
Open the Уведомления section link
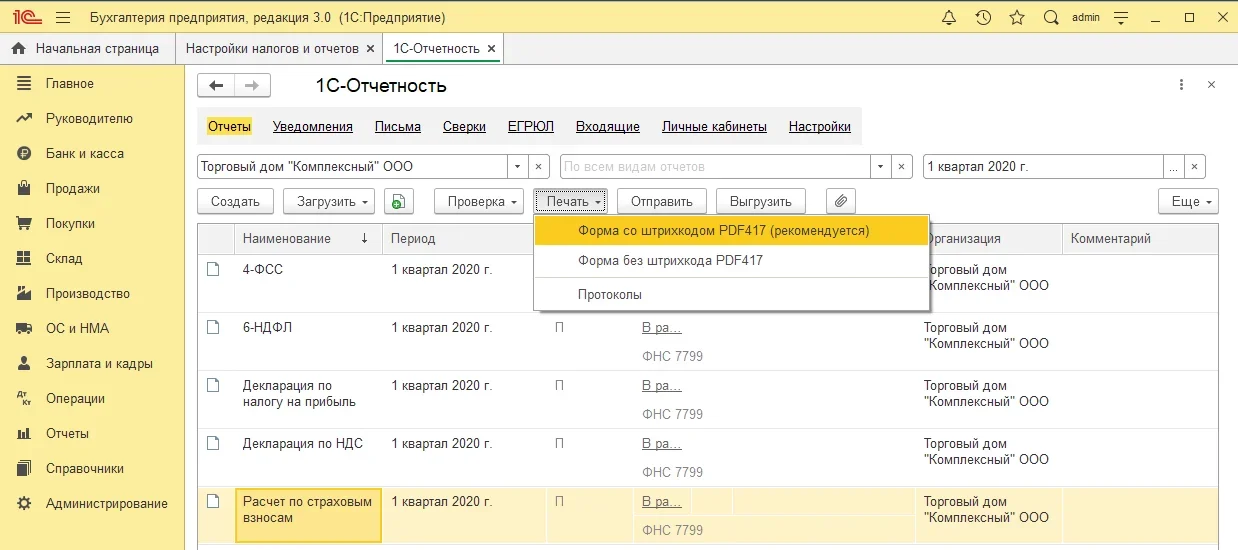click(x=313, y=126)
